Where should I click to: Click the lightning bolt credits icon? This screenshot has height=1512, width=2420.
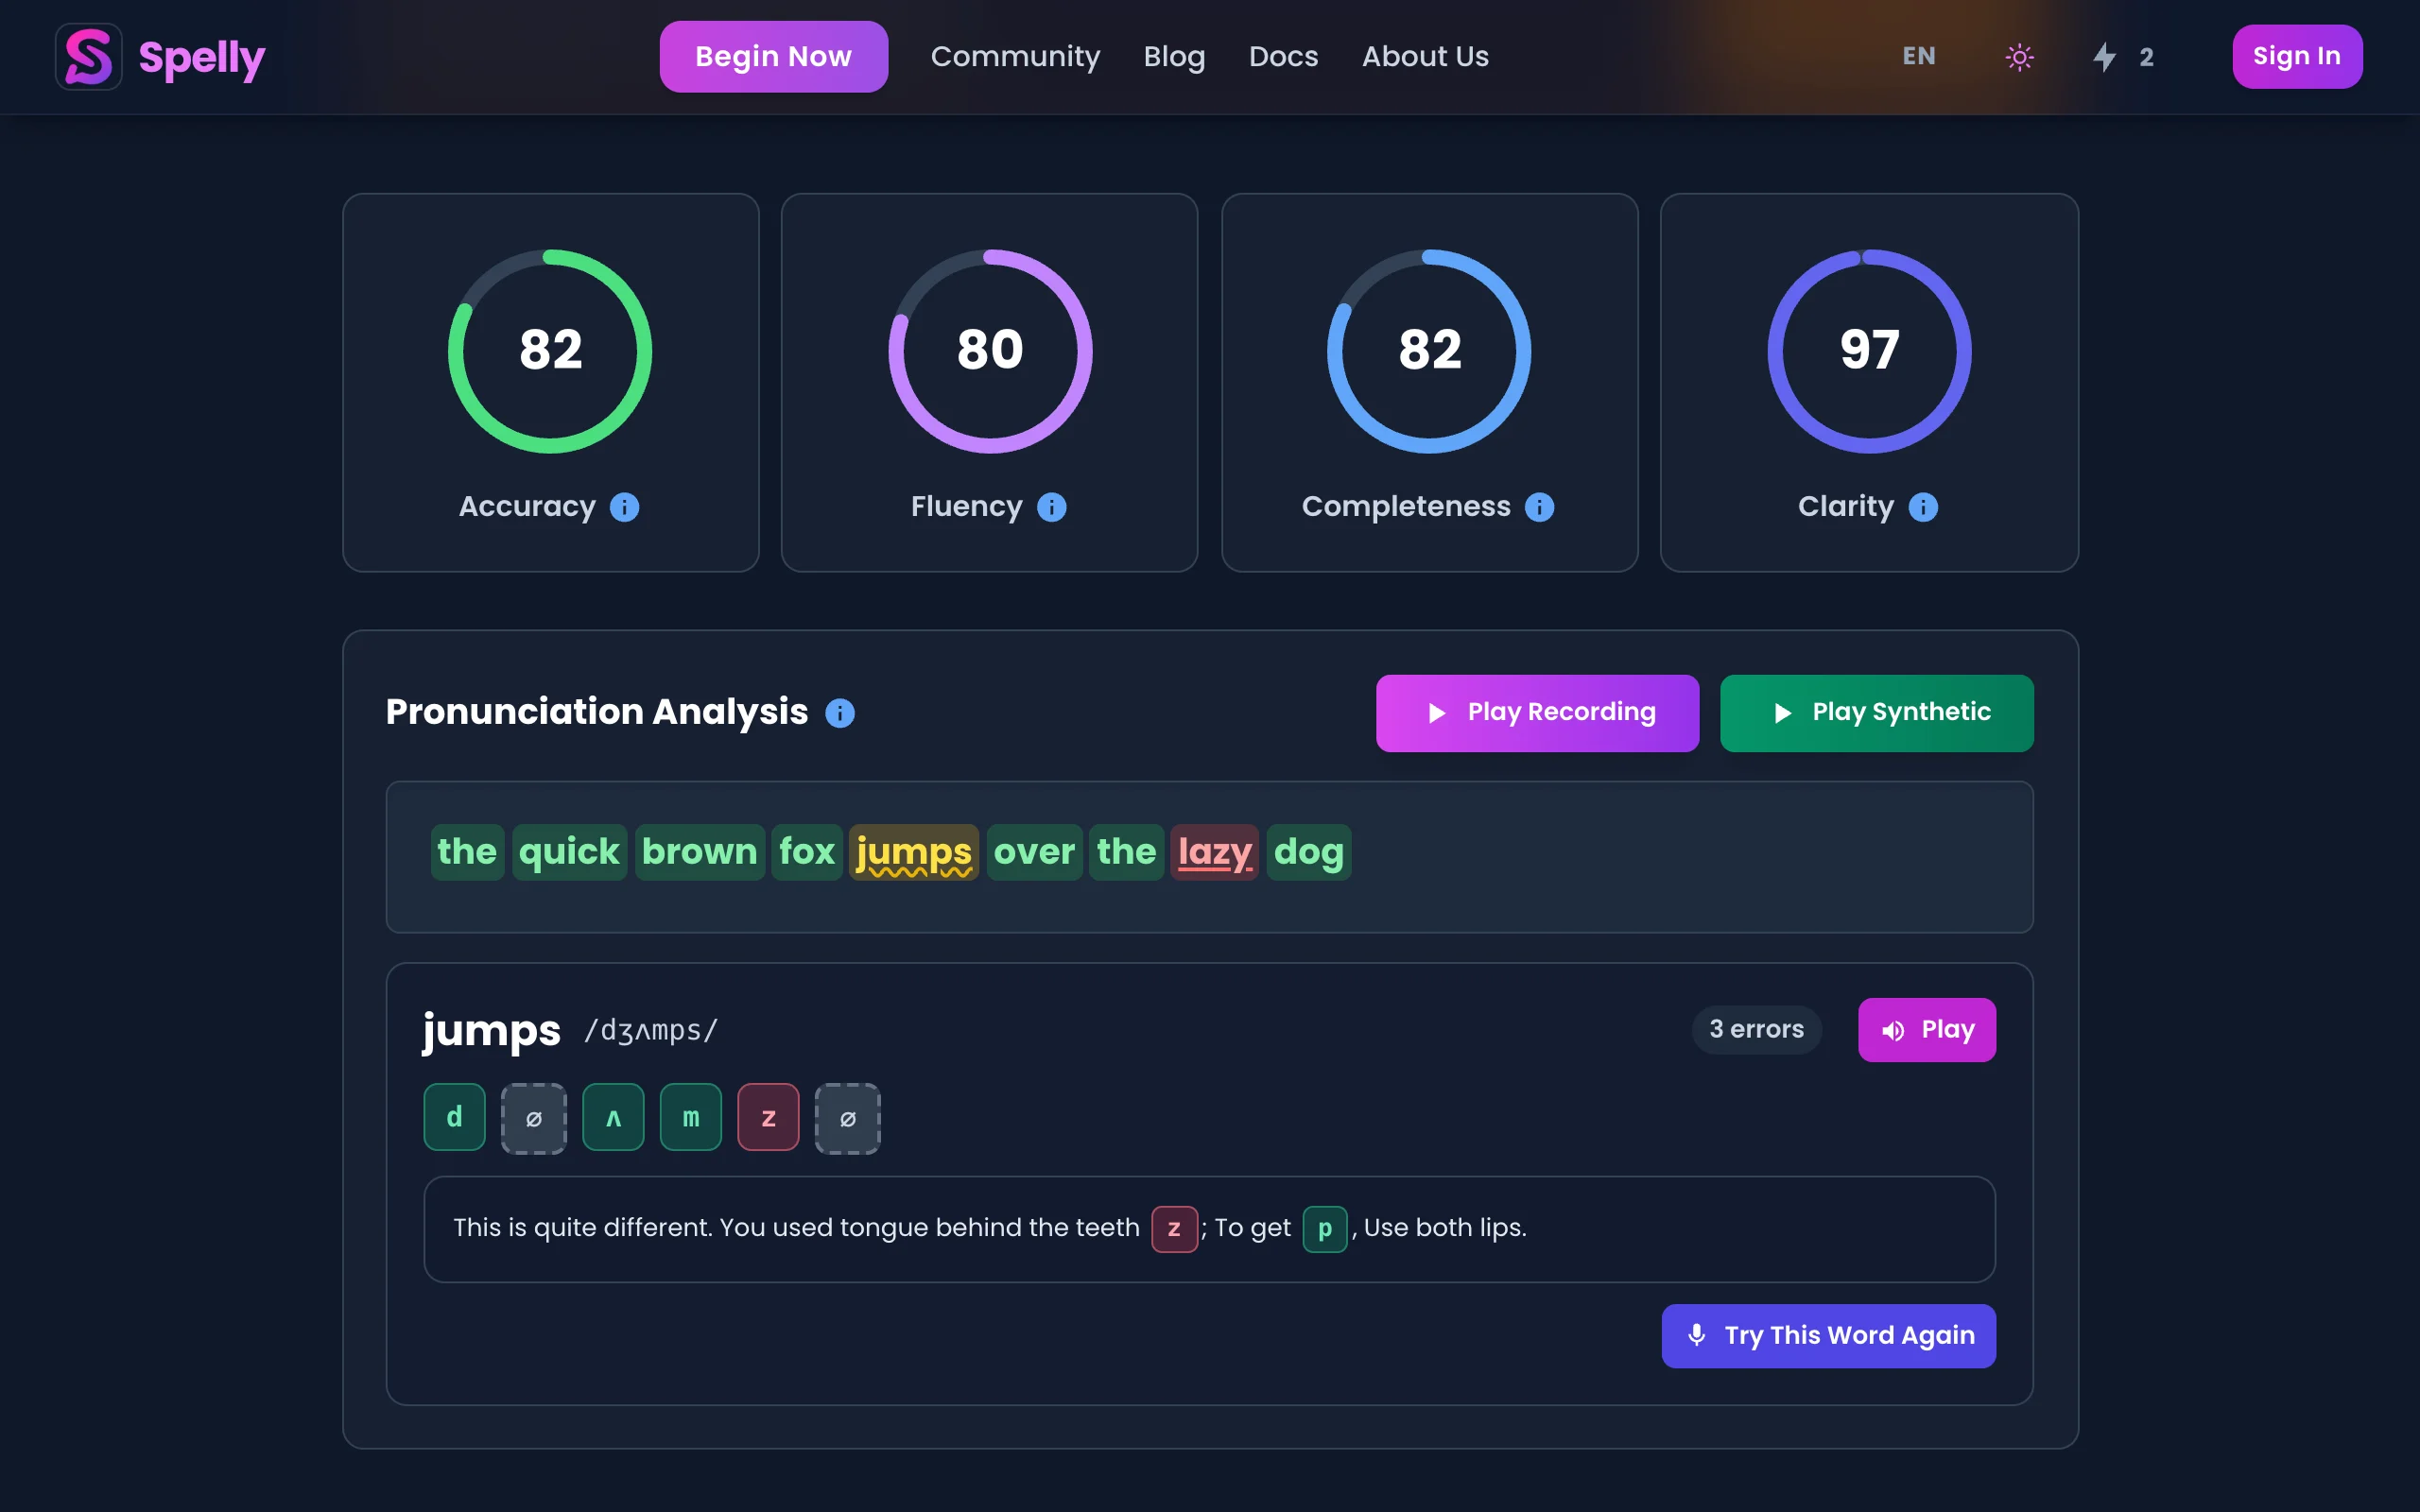point(2104,57)
